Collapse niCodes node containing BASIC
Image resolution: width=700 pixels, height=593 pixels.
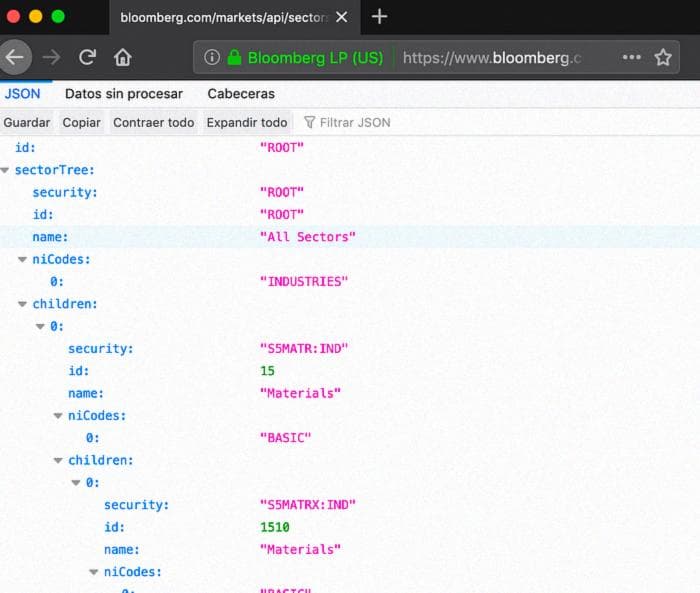coord(58,416)
